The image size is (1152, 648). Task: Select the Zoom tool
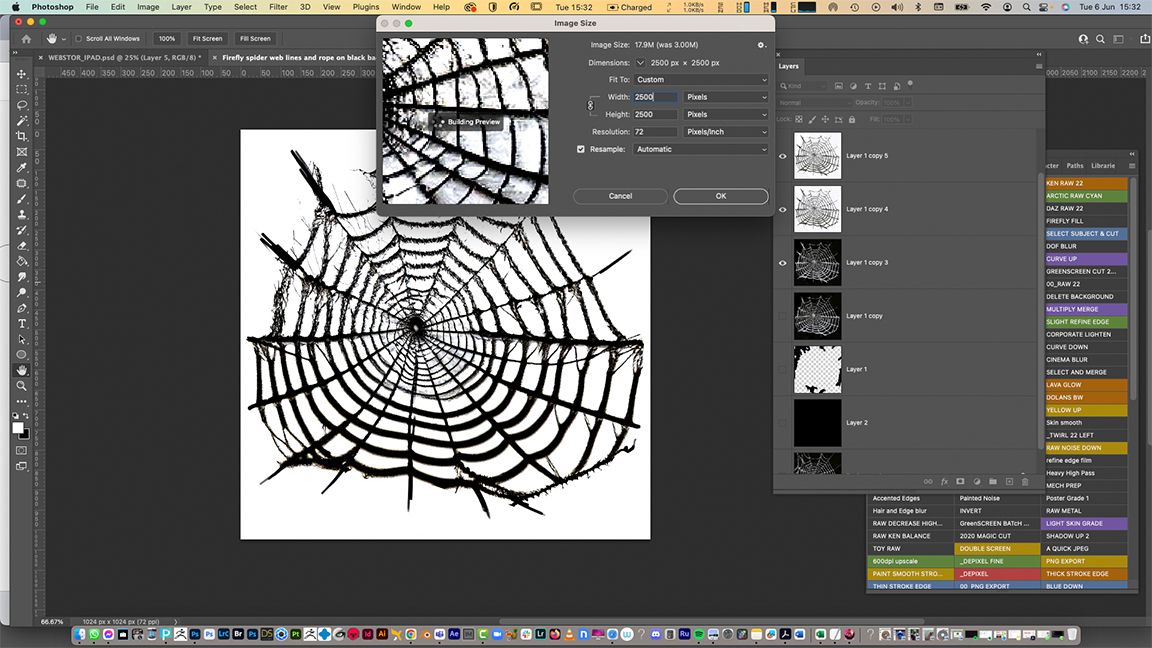click(x=21, y=386)
